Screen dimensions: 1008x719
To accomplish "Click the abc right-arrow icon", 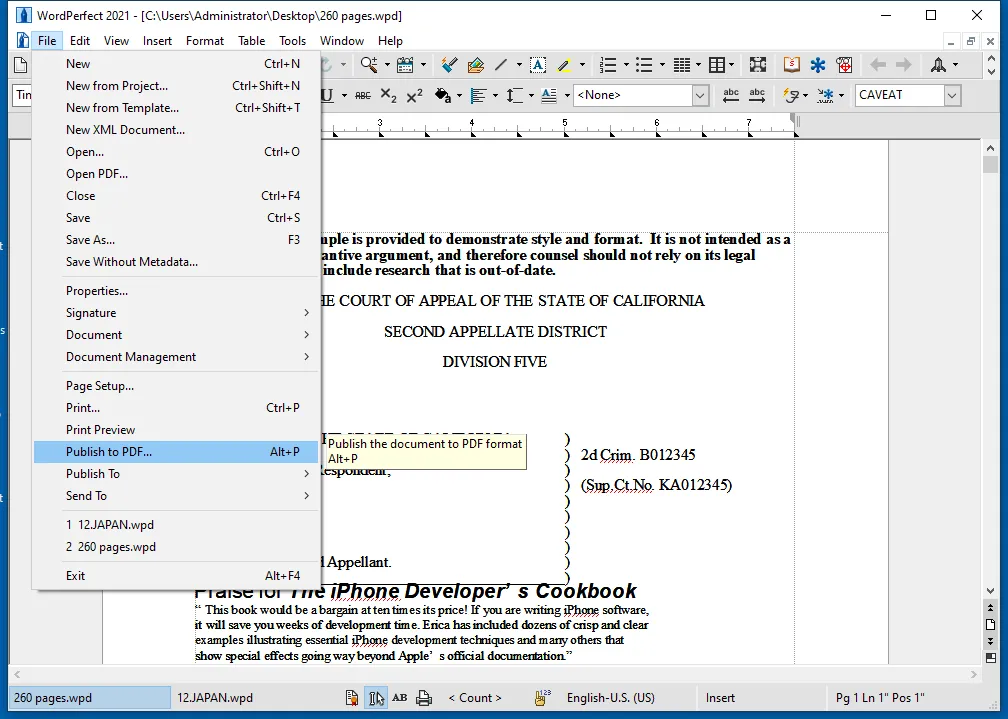I will [x=757, y=95].
